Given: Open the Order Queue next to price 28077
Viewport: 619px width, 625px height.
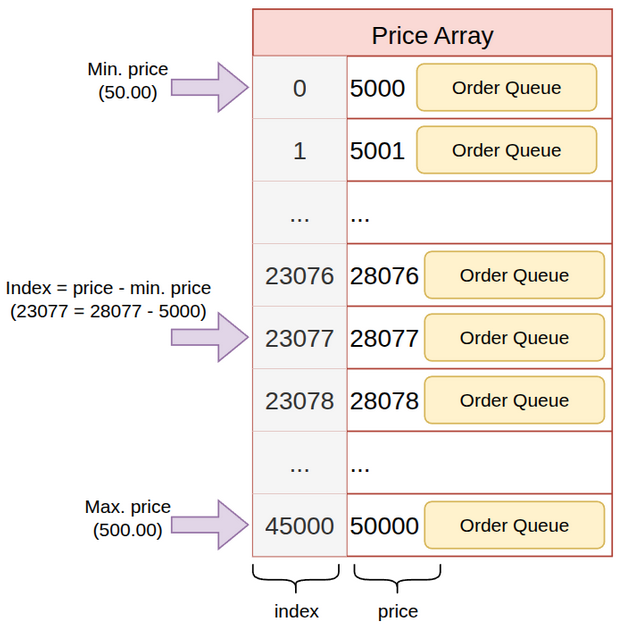Looking at the screenshot, I should click(514, 338).
